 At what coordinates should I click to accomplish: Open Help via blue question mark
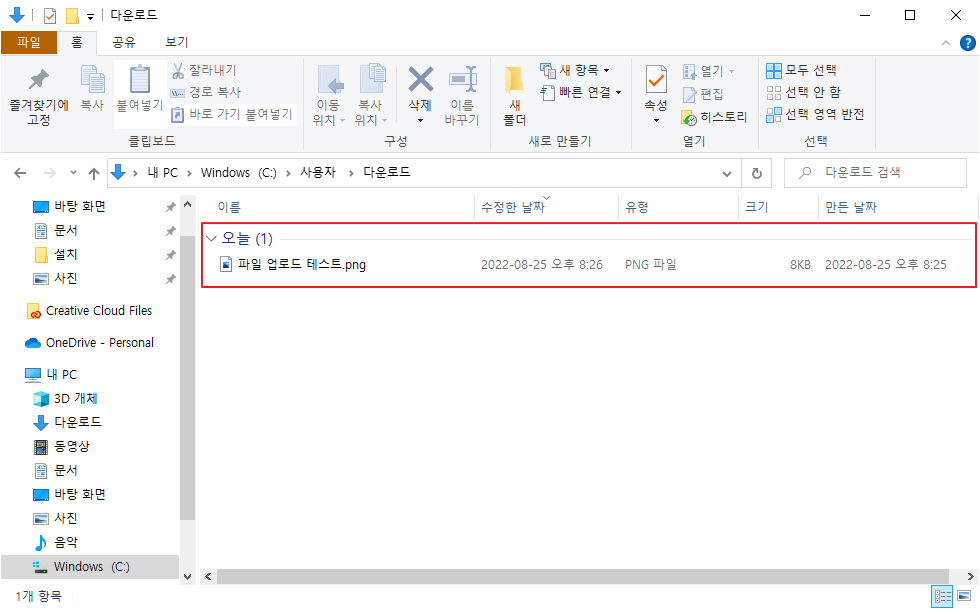click(968, 43)
